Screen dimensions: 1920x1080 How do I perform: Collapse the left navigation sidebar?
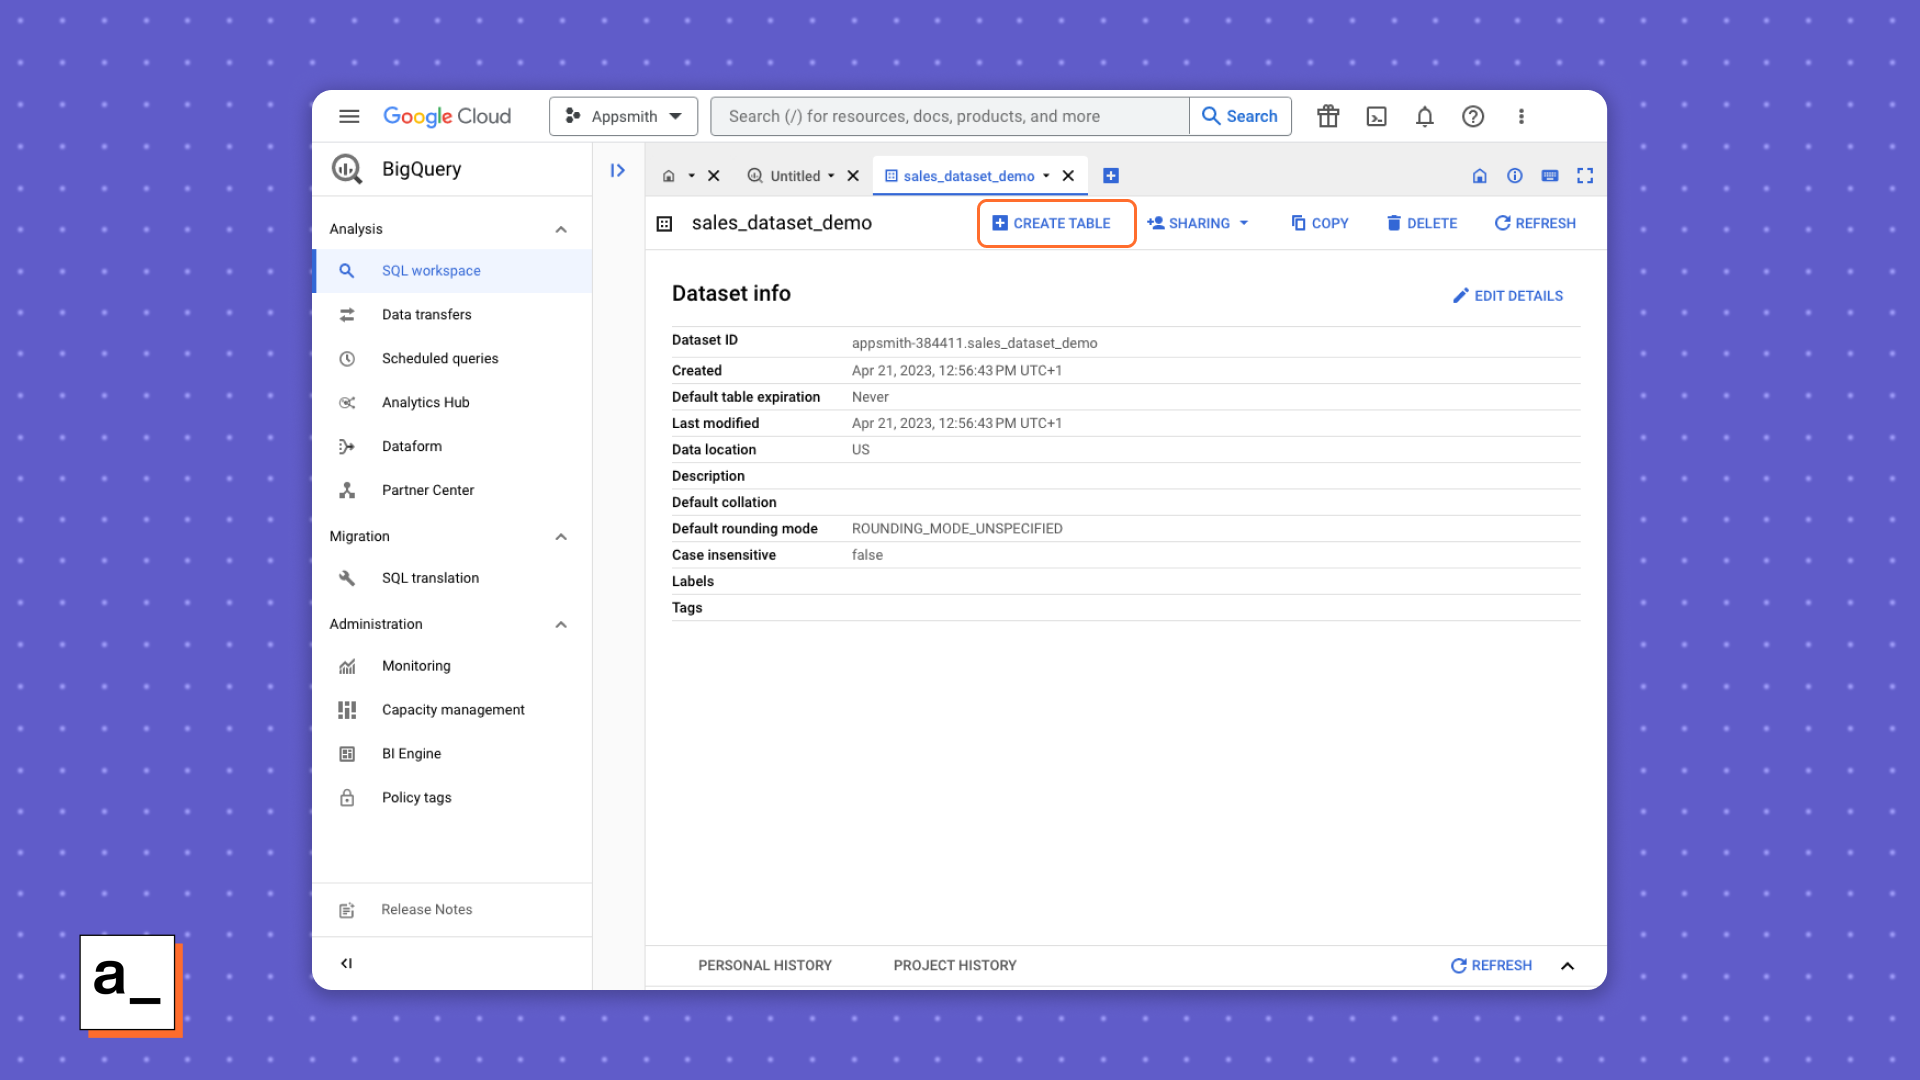click(347, 964)
